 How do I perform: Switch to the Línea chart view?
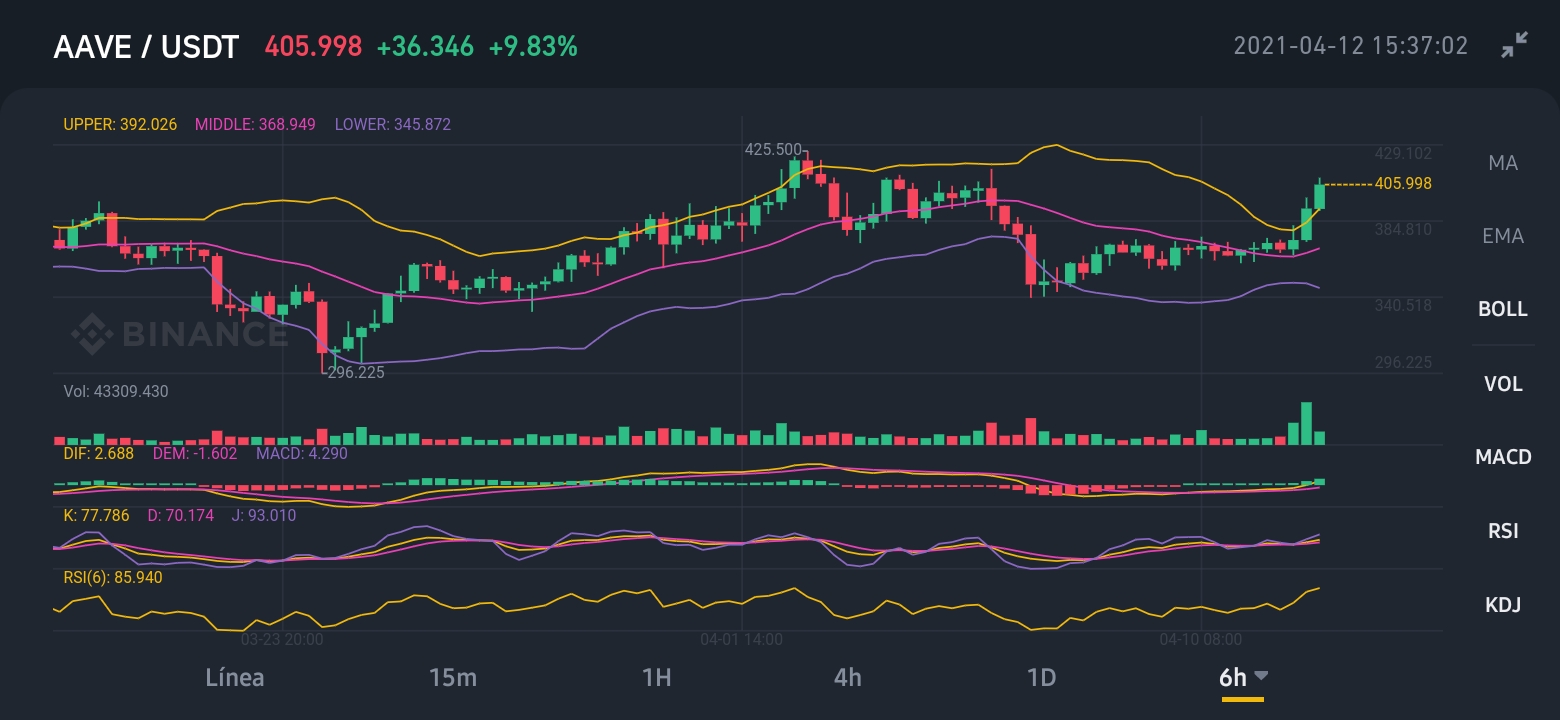pyautogui.click(x=235, y=677)
